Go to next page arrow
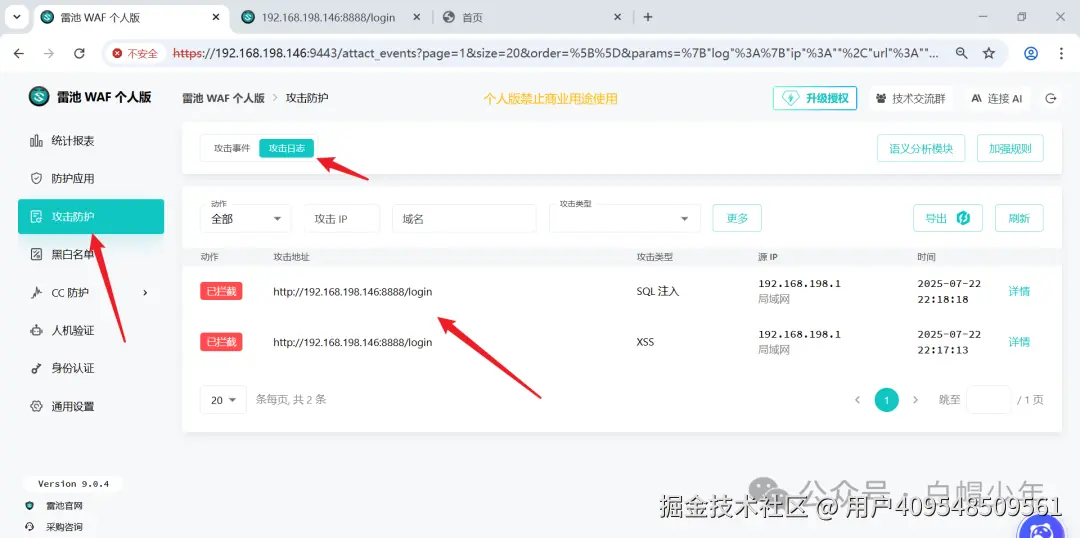 pos(915,400)
